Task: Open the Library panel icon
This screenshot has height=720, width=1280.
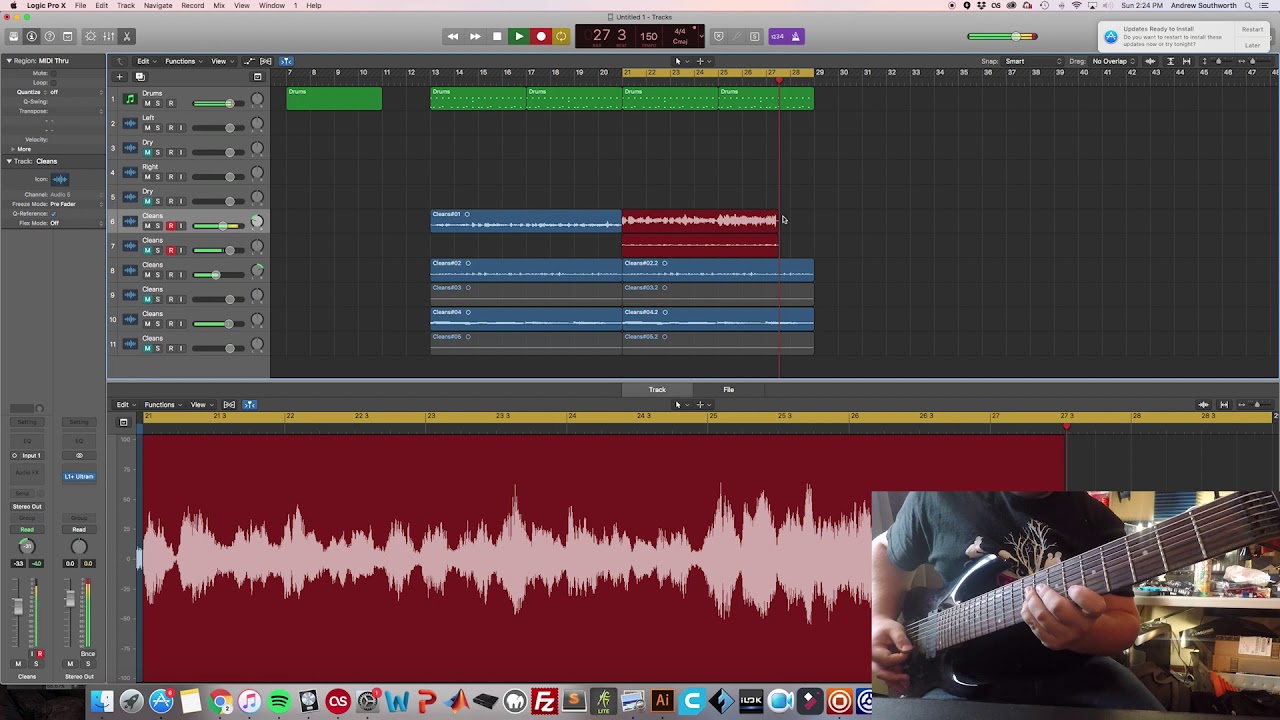Action: [x=13, y=37]
